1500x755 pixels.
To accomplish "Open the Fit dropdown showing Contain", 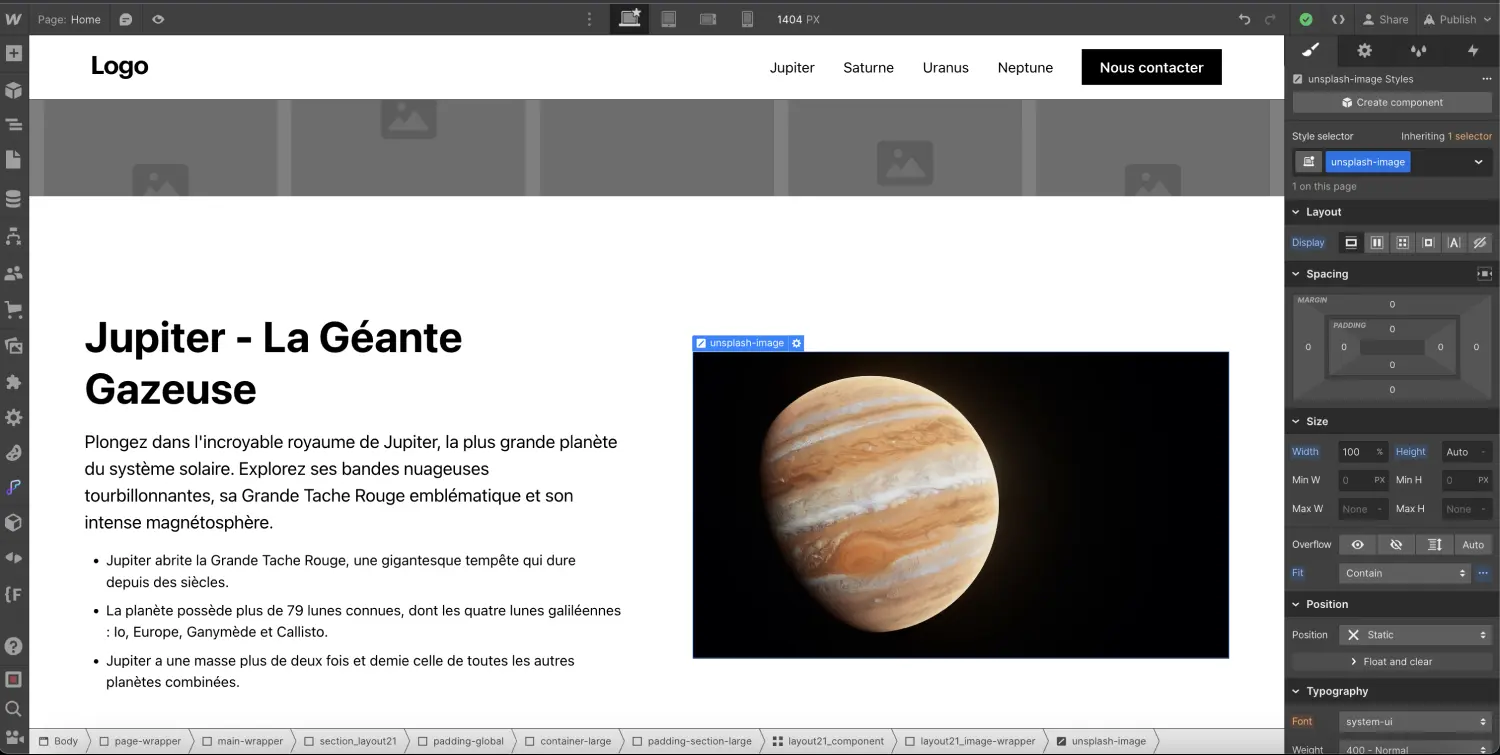I will 1404,572.
